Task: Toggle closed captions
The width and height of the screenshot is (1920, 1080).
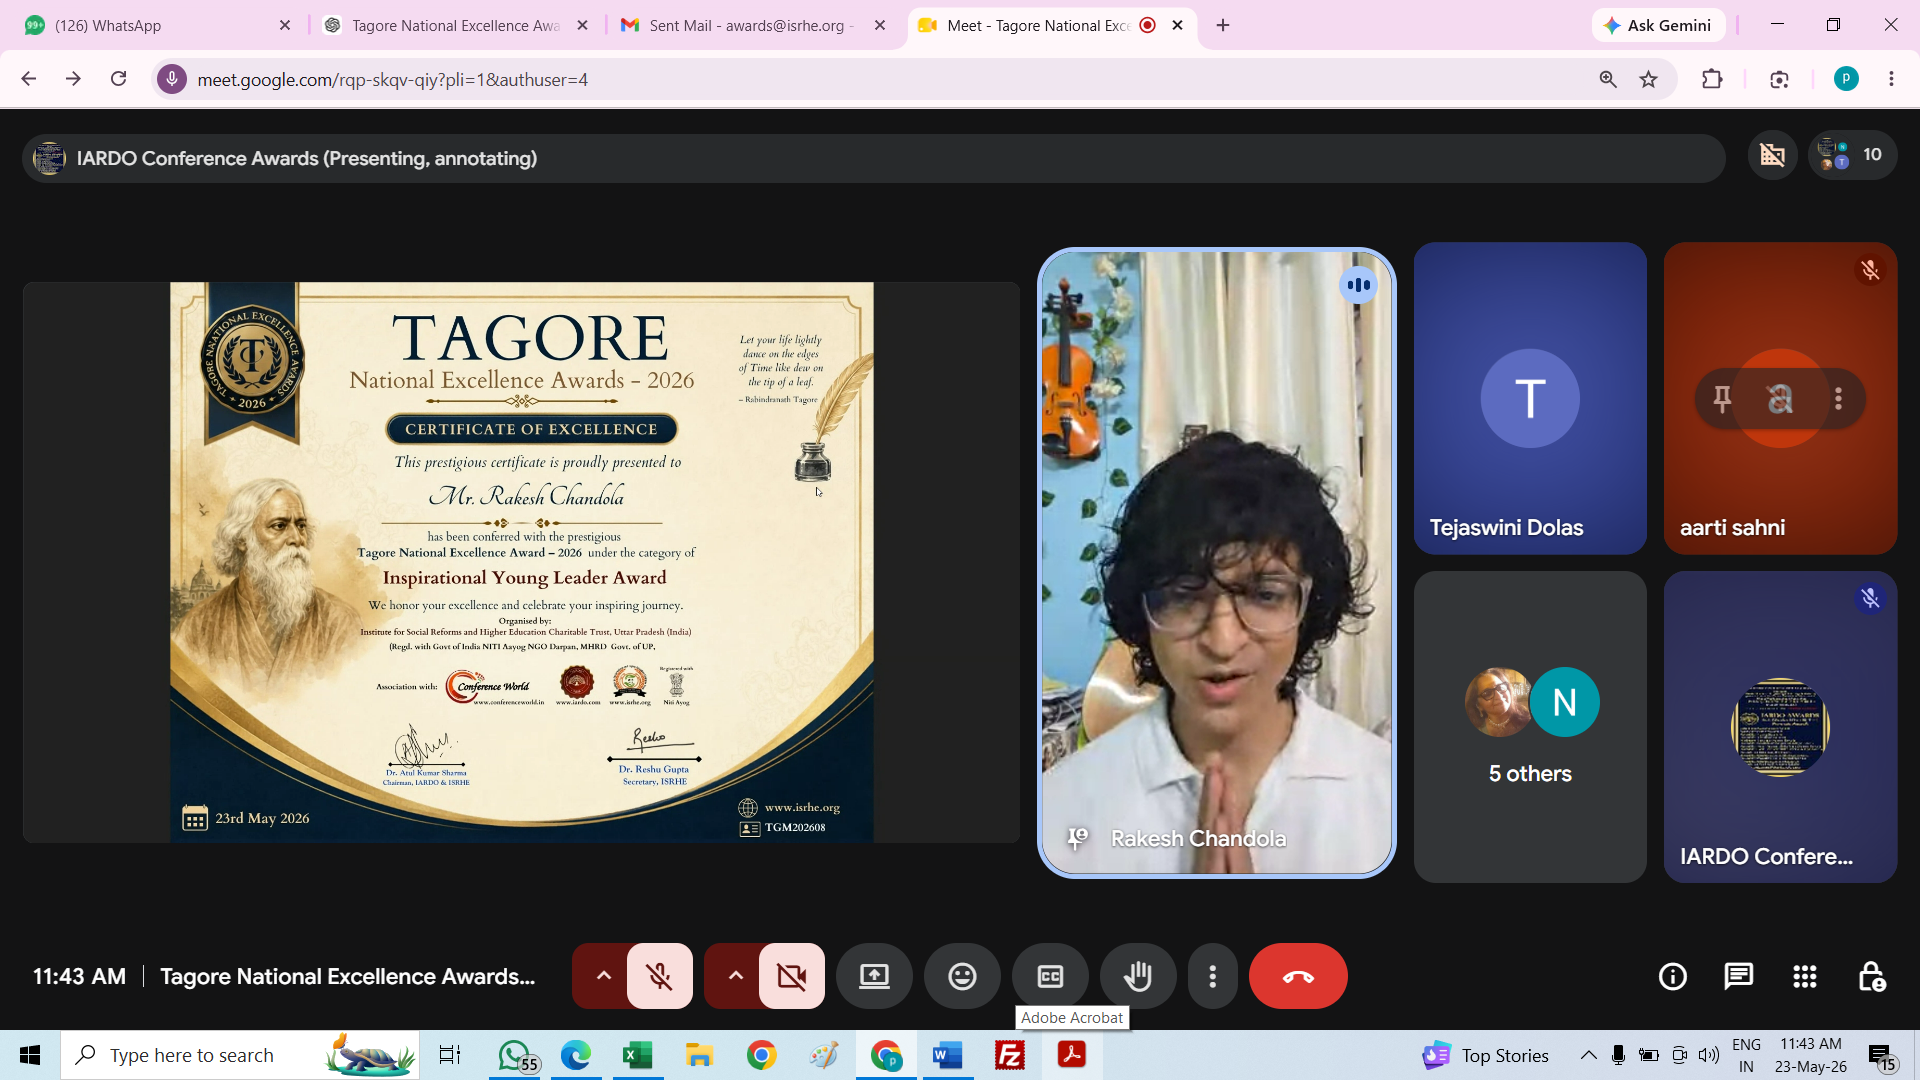Action: [x=1050, y=976]
